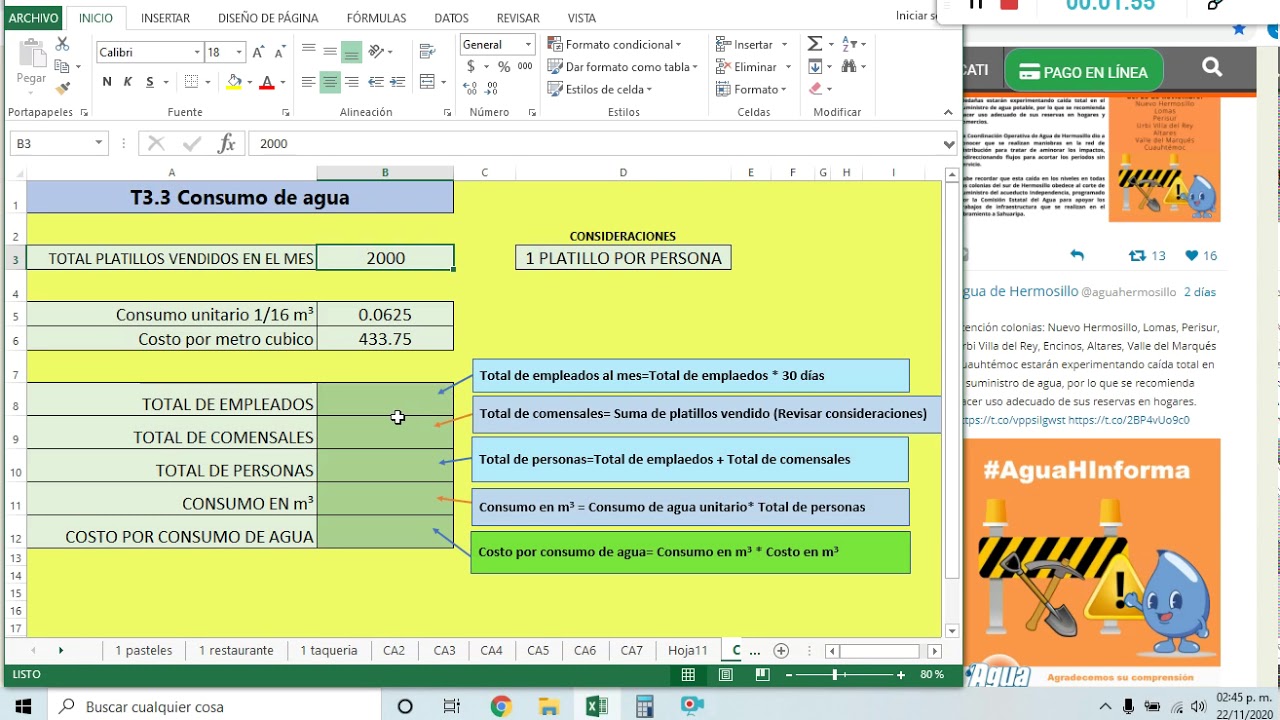Toggle align text left

coord(308,82)
